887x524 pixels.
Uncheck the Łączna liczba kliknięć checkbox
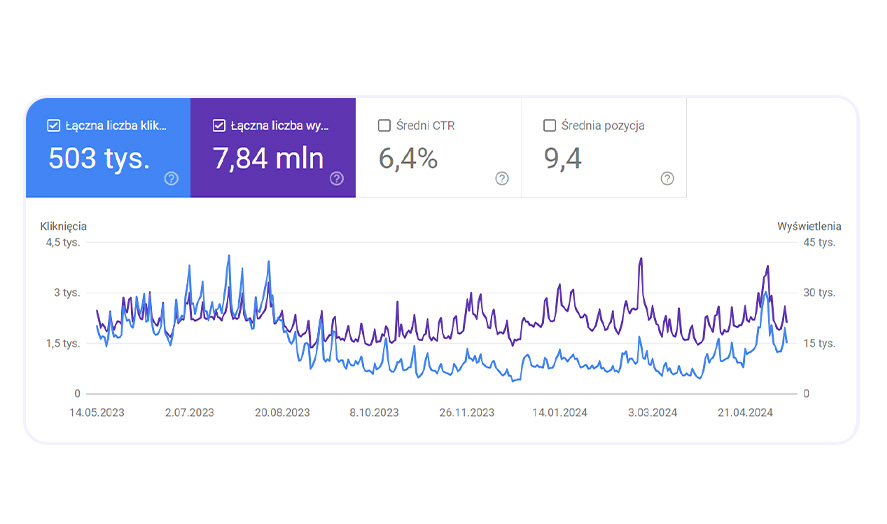[53, 126]
